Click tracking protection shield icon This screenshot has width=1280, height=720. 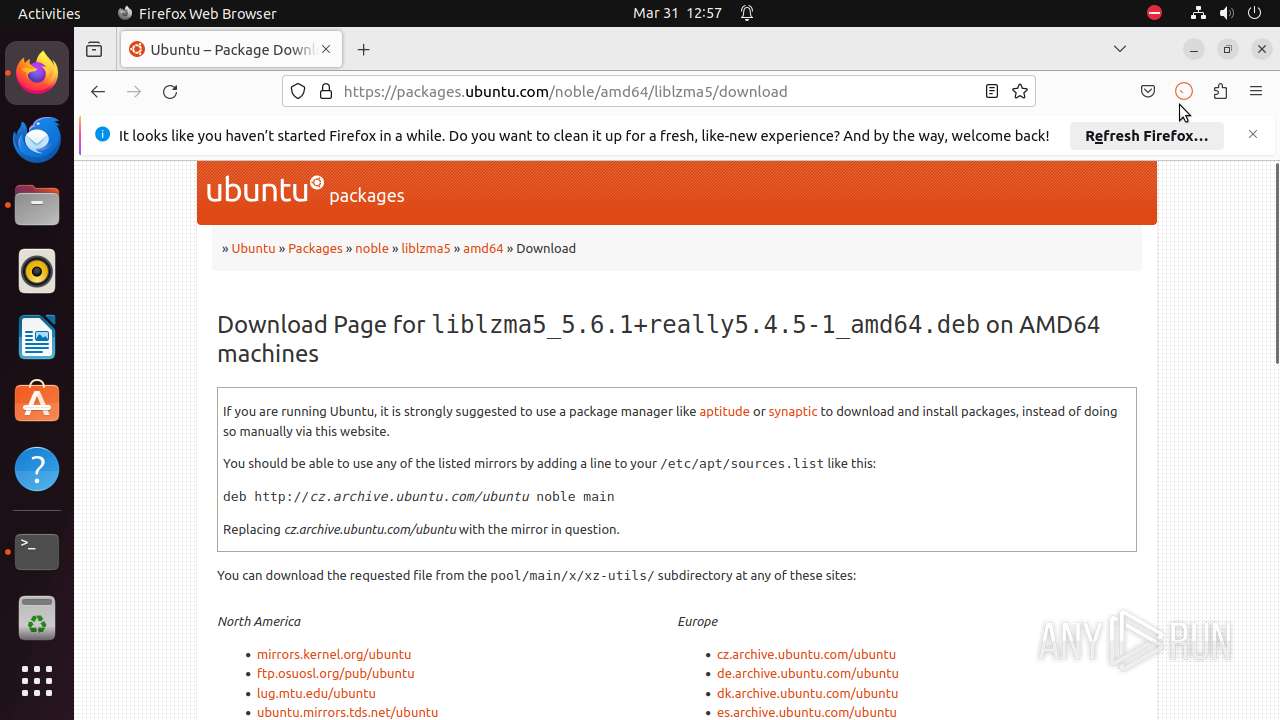(x=298, y=91)
